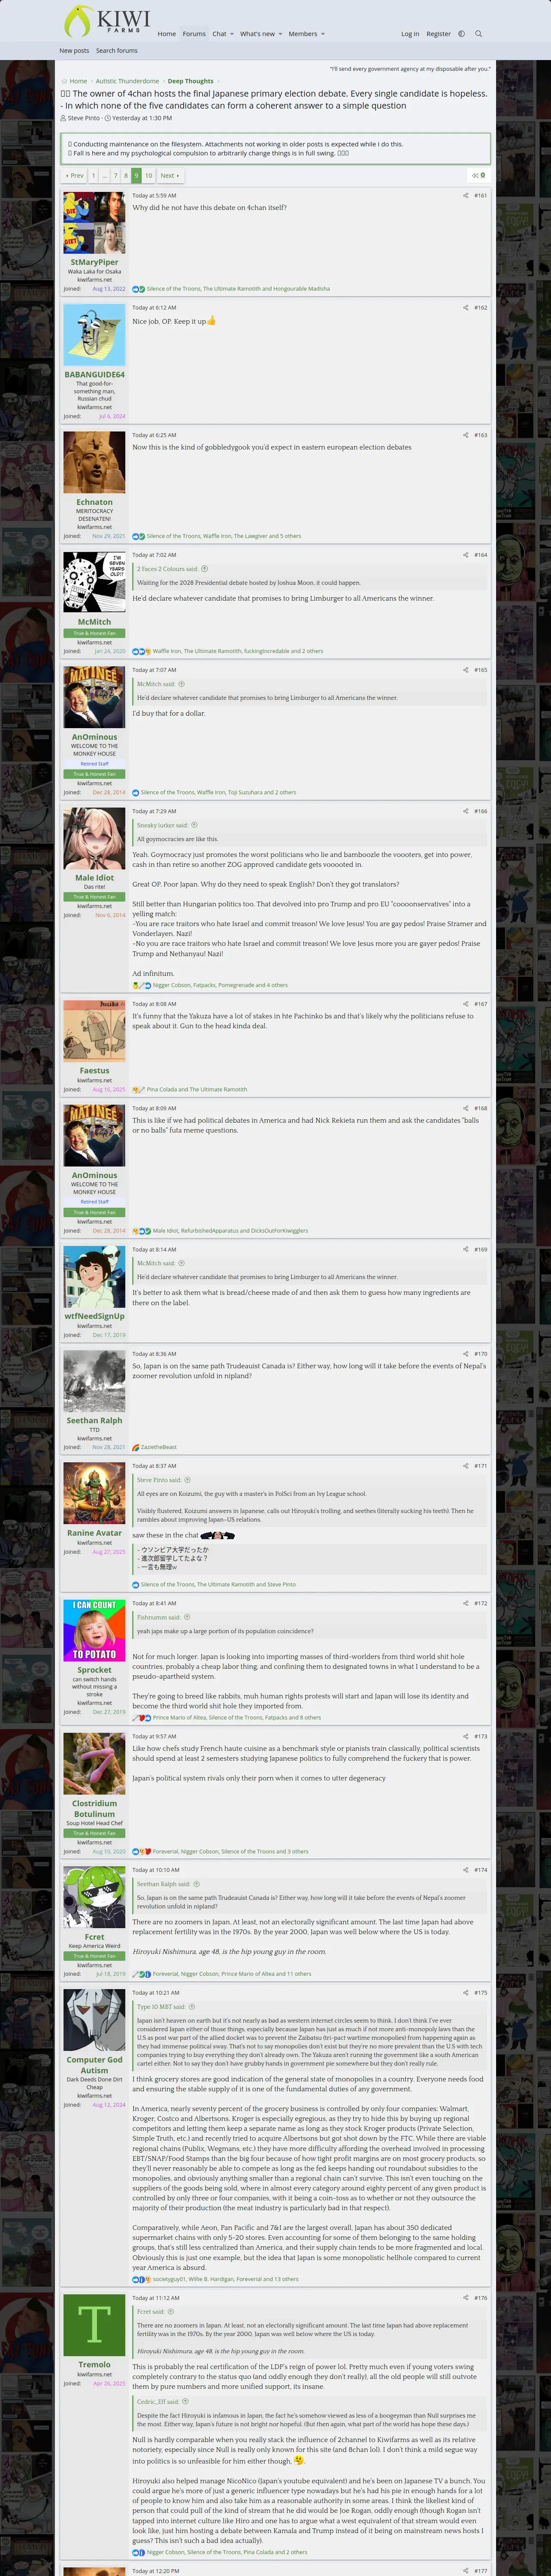Jump to quoted Type 10 MBT post arrow
The image size is (551, 2576).
click(x=192, y=2007)
